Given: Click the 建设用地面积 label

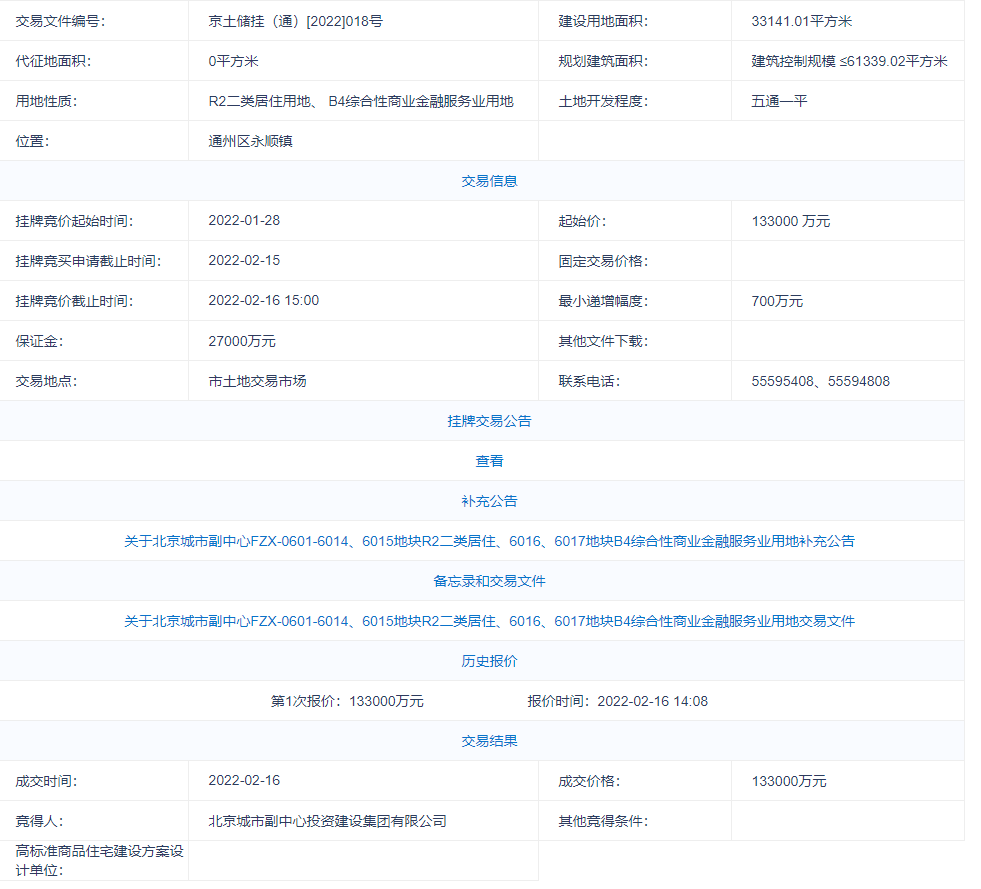Looking at the screenshot, I should pos(603,21).
